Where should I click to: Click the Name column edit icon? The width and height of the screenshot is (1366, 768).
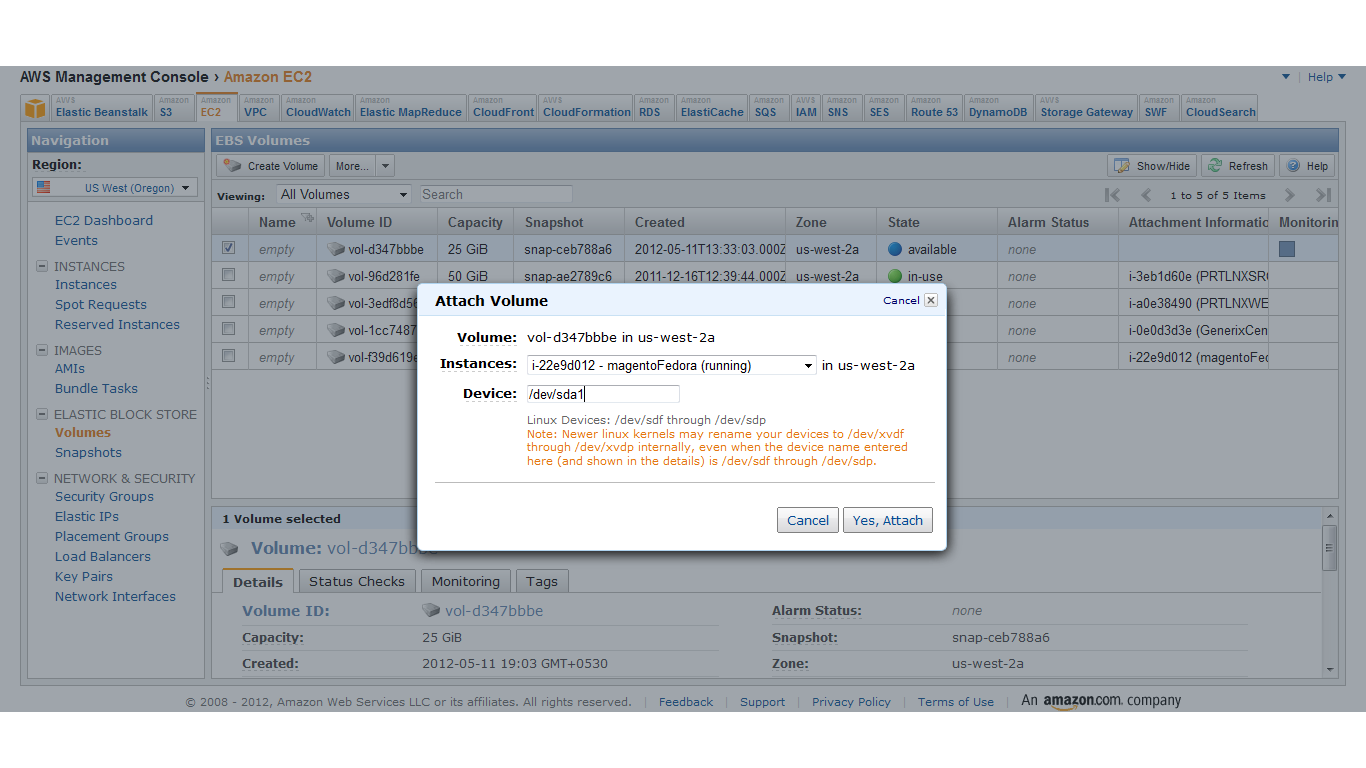click(307, 218)
